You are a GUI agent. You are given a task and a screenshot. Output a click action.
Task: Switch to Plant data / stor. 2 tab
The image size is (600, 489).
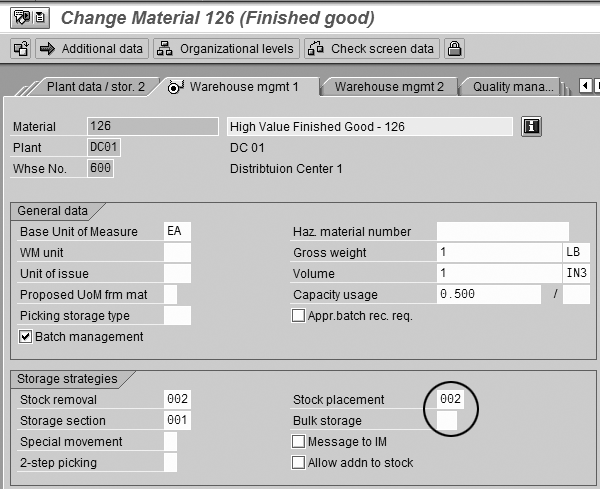point(96,86)
